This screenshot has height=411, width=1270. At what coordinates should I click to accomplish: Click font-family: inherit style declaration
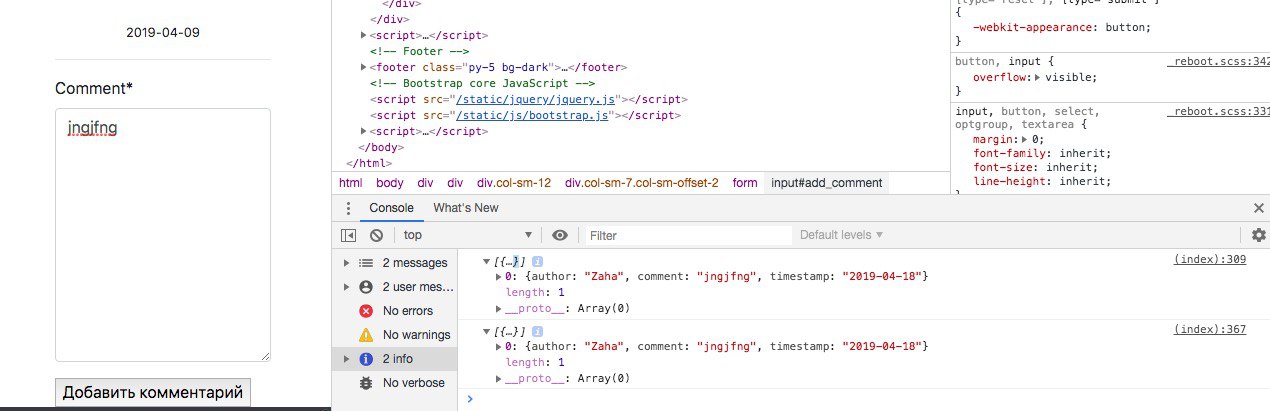point(1042,153)
